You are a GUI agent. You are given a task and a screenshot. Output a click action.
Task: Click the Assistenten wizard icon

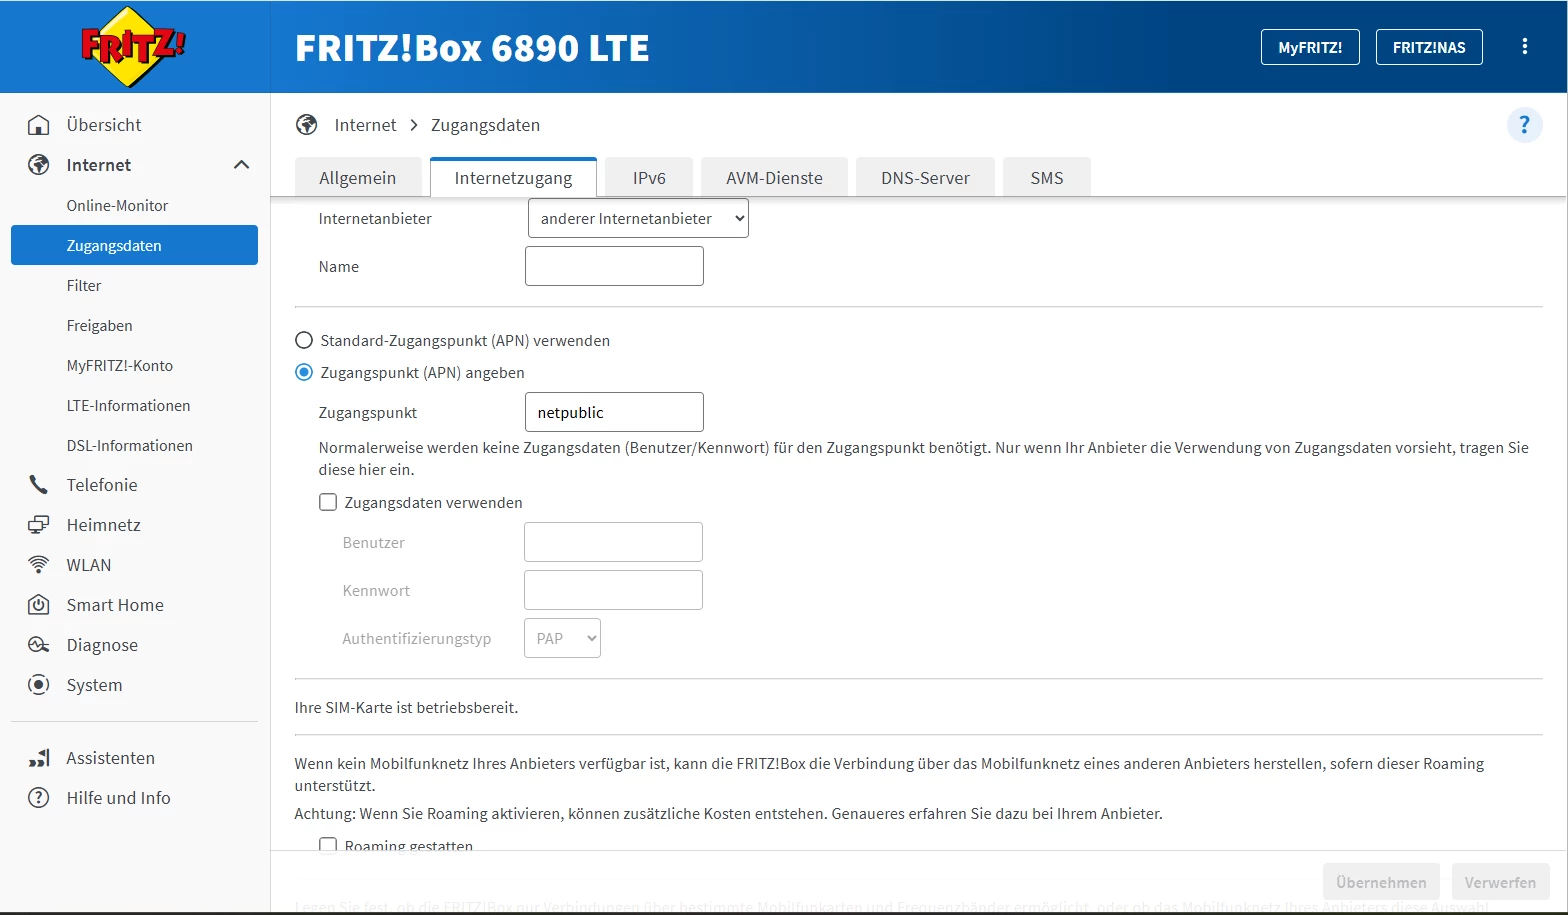click(39, 758)
